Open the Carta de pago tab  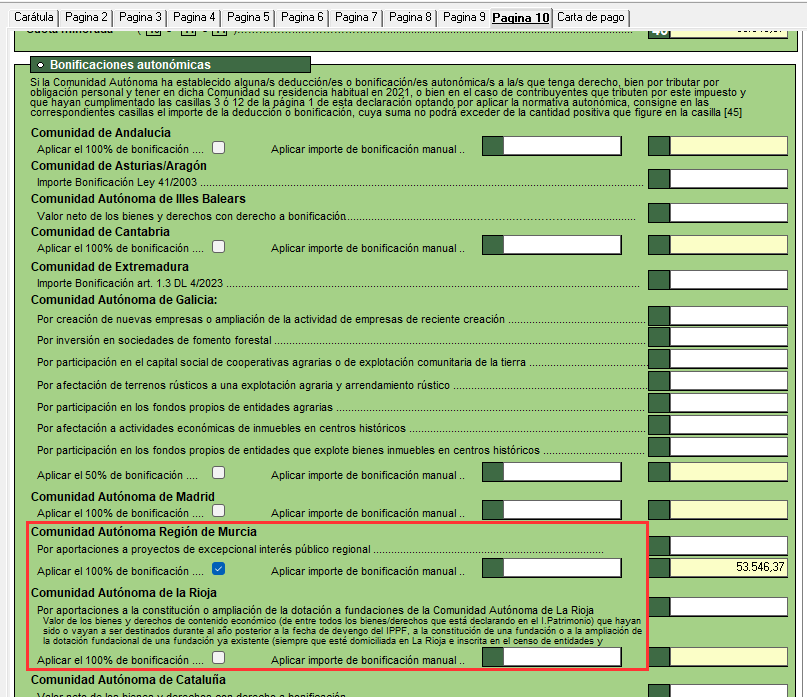coord(592,18)
